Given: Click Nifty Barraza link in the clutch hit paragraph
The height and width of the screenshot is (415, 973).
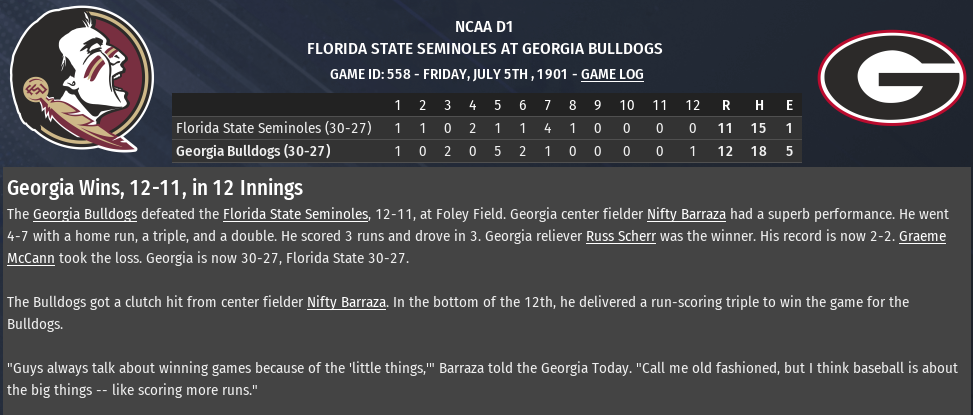Looking at the screenshot, I should pos(346,302).
